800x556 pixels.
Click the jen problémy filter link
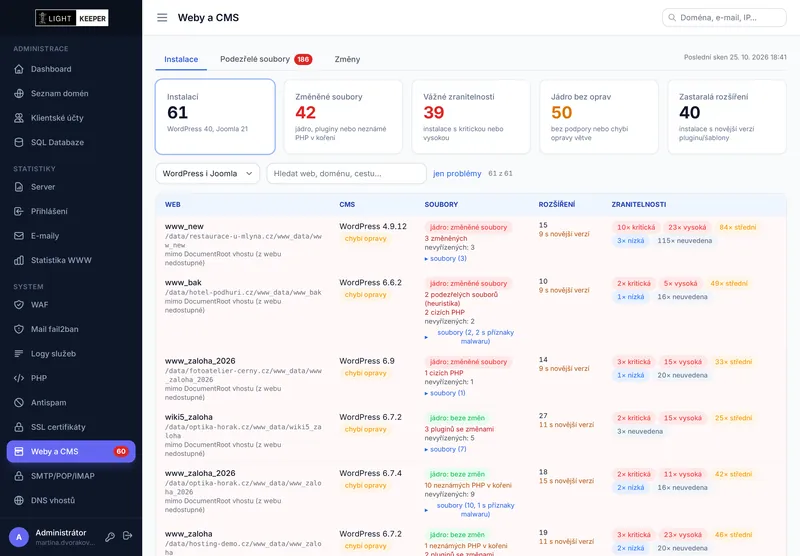[x=457, y=173]
